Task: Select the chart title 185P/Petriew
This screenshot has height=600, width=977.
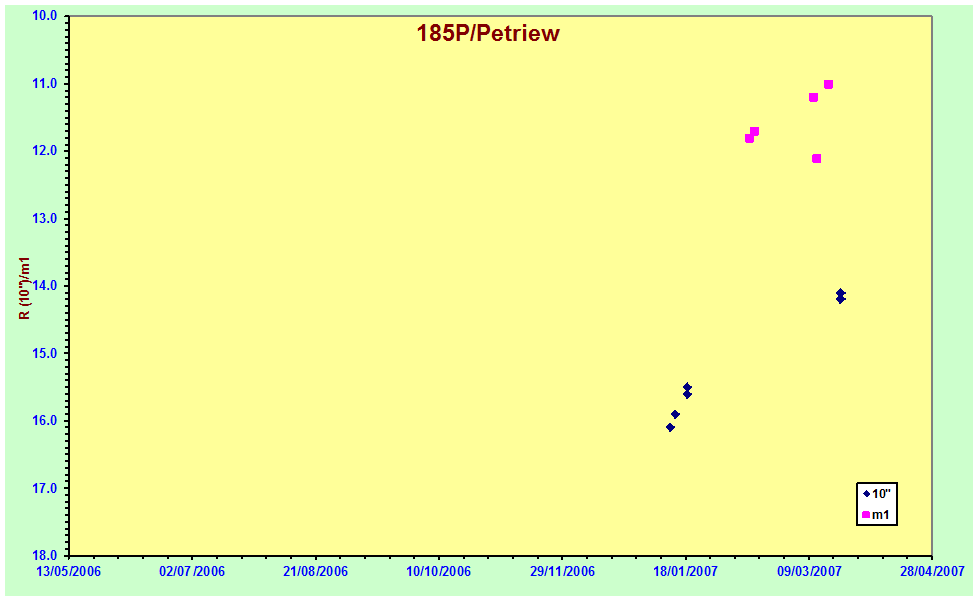Action: [488, 33]
